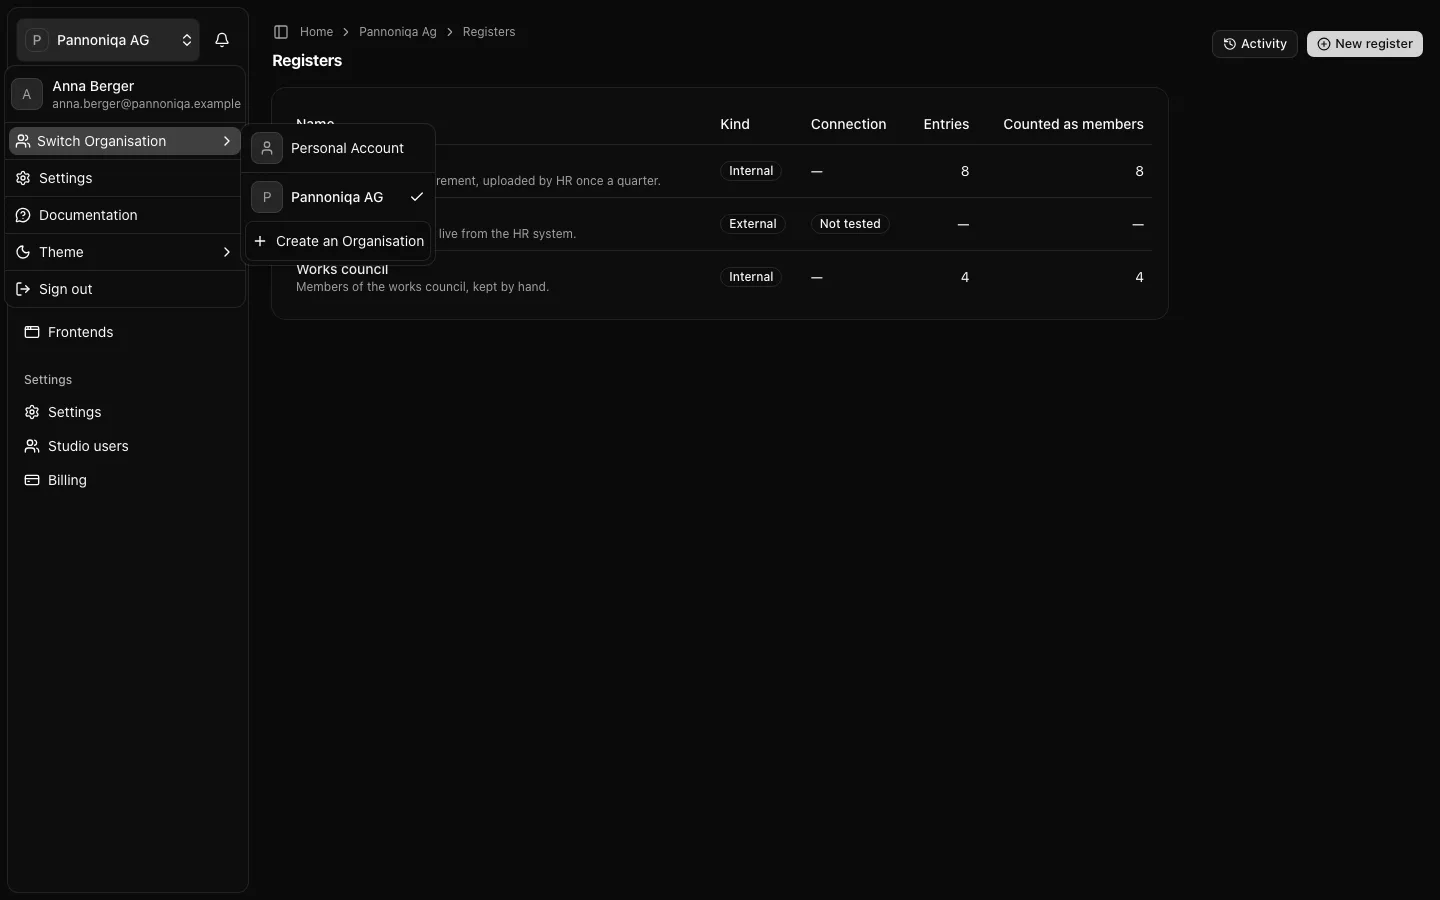Expand the Switch Organisation submenu
The height and width of the screenshot is (900, 1440).
pyautogui.click(x=125, y=141)
